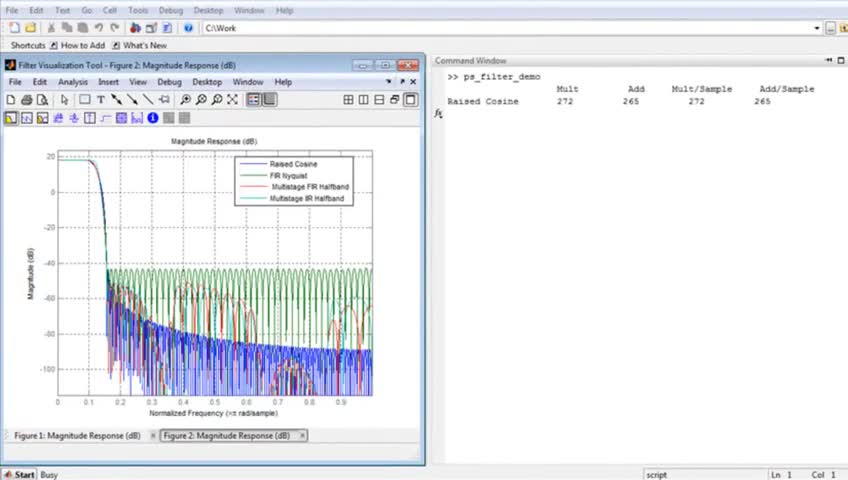Click the pin-to-axes icon
The height and width of the screenshot is (480, 848).
tap(164, 99)
